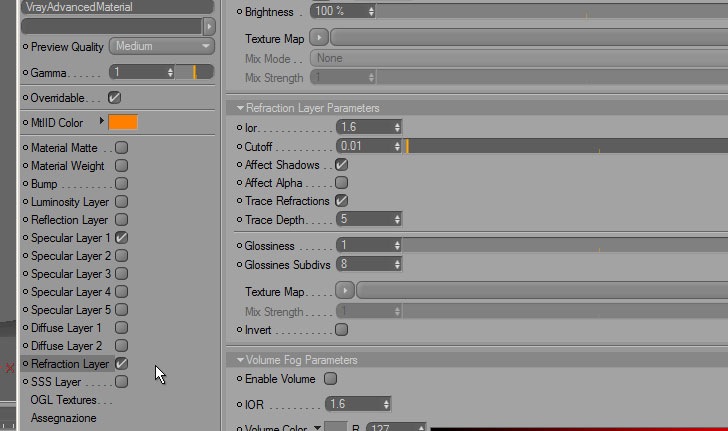
Task: Click the Brightness percentage spinner arrows
Action: [371, 12]
